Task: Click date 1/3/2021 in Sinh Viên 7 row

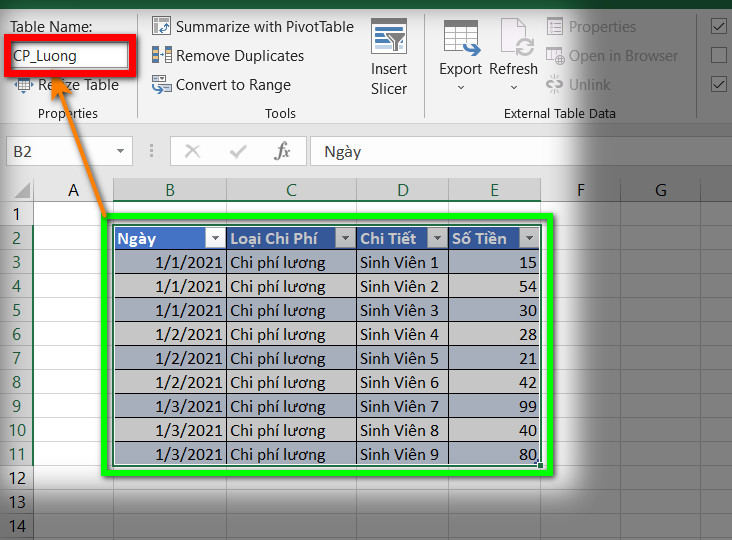Action: (x=170, y=407)
